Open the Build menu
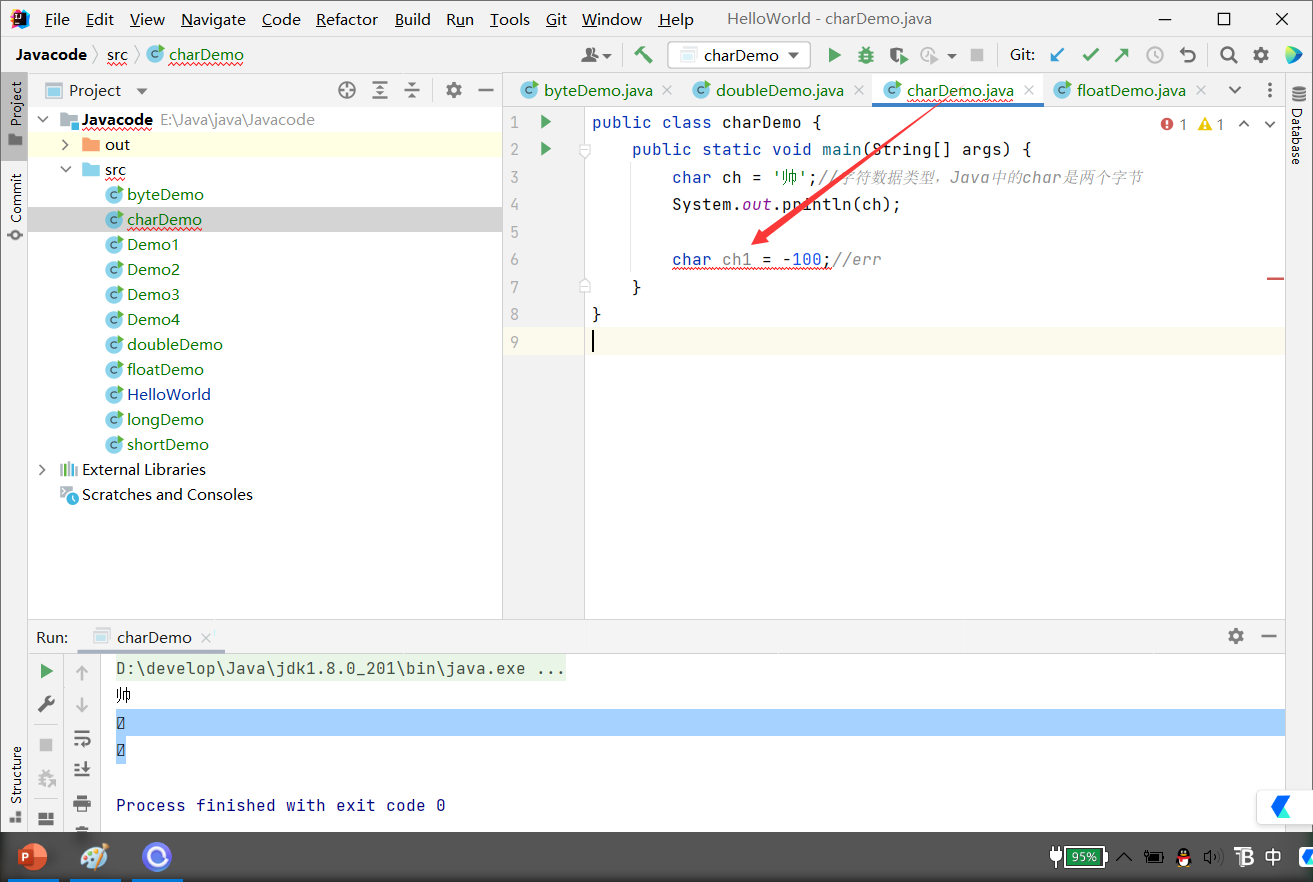The height and width of the screenshot is (882, 1313). [413, 19]
